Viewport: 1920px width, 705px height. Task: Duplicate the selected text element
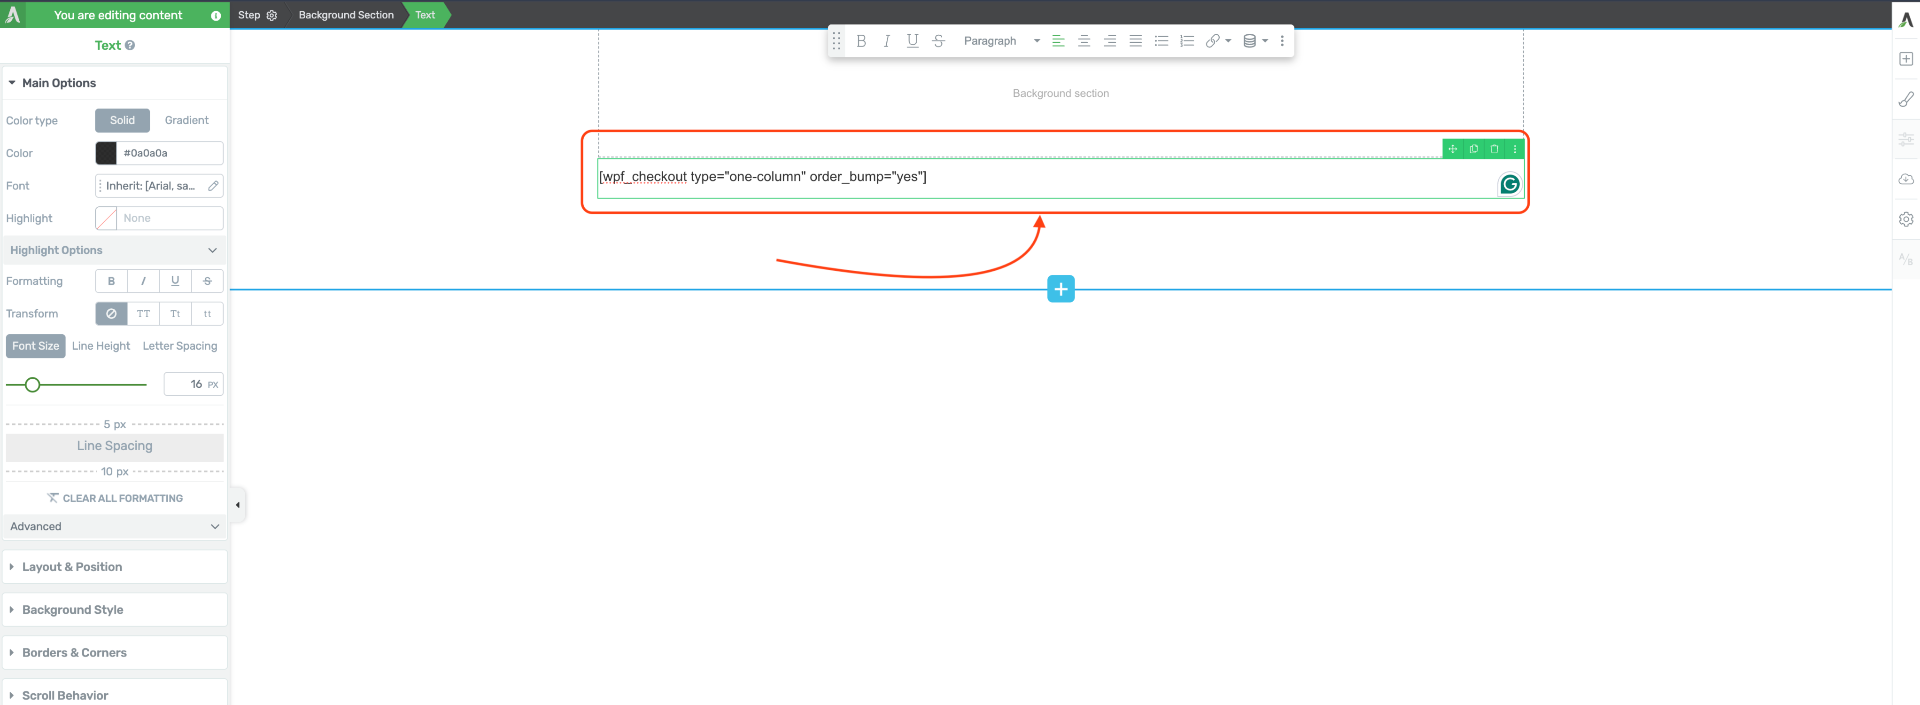pos(1474,149)
